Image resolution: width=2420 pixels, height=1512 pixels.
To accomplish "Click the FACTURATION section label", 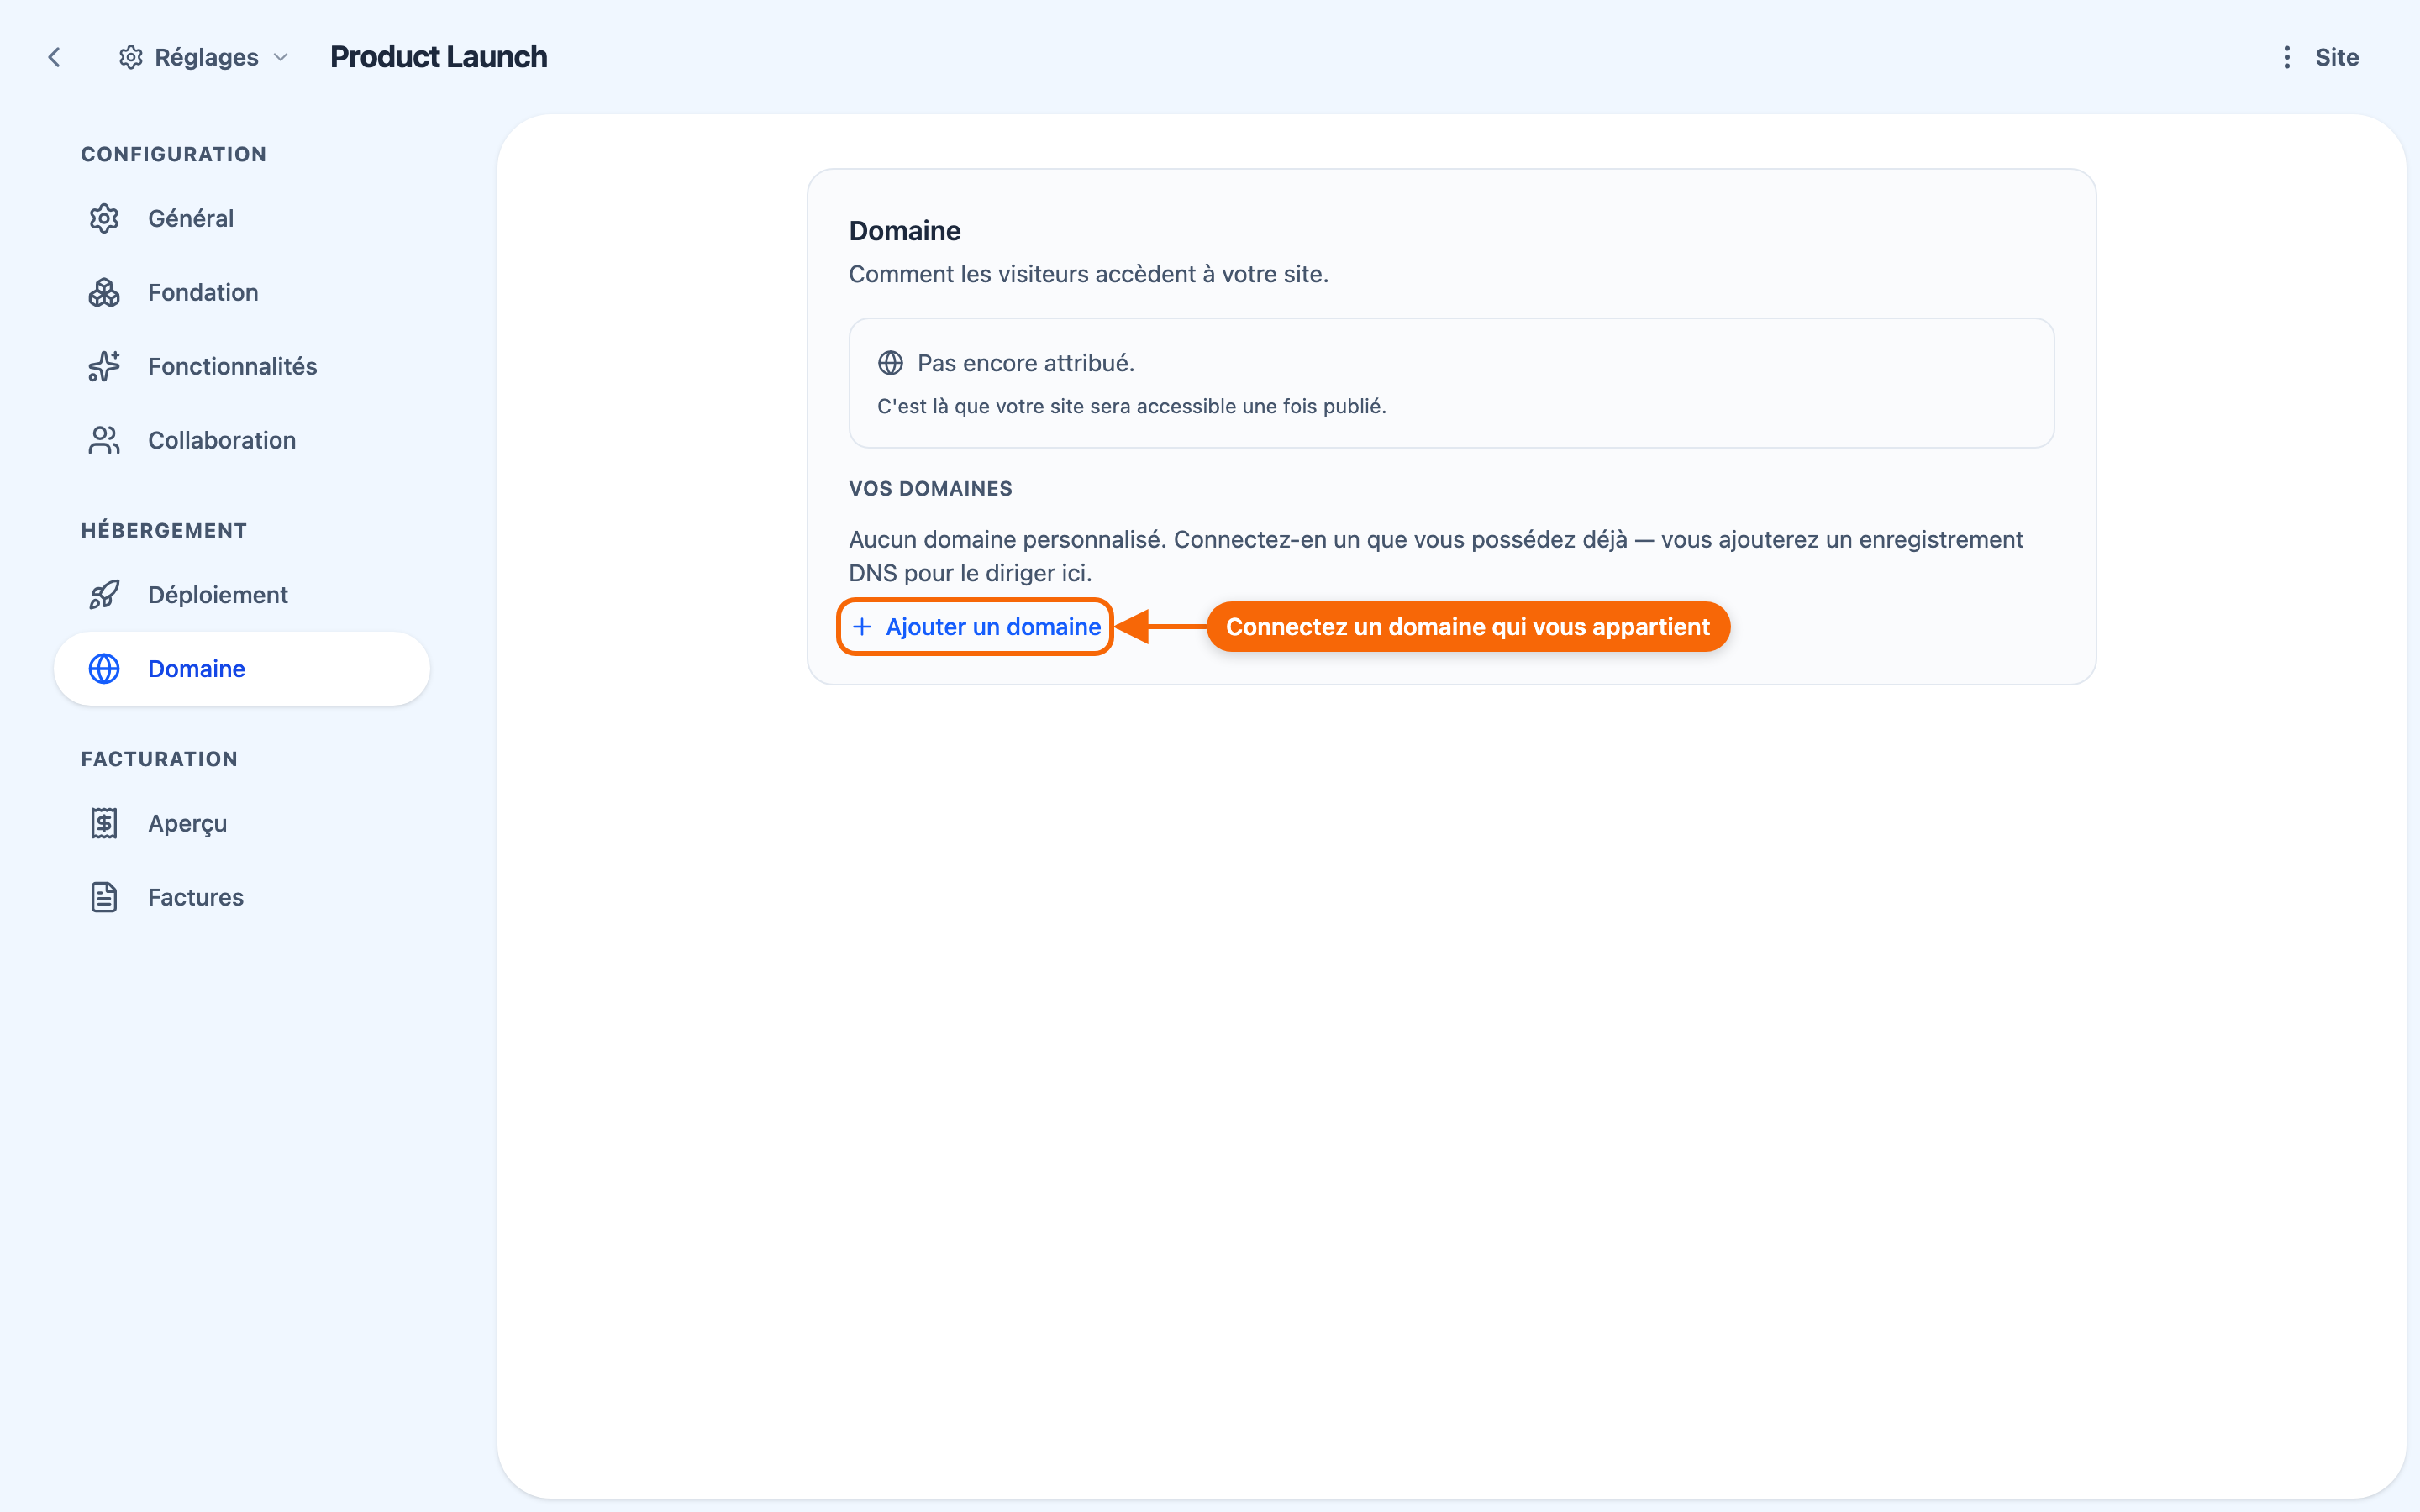I will pos(159,759).
